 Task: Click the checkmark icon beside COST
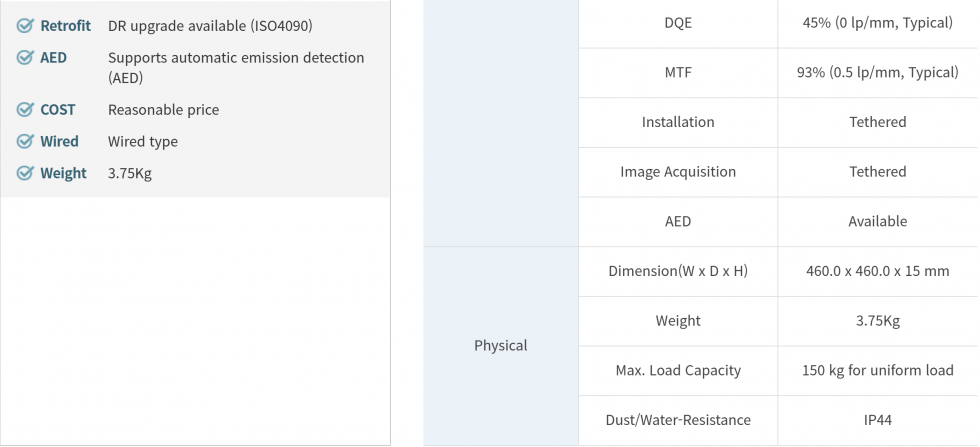point(26,110)
